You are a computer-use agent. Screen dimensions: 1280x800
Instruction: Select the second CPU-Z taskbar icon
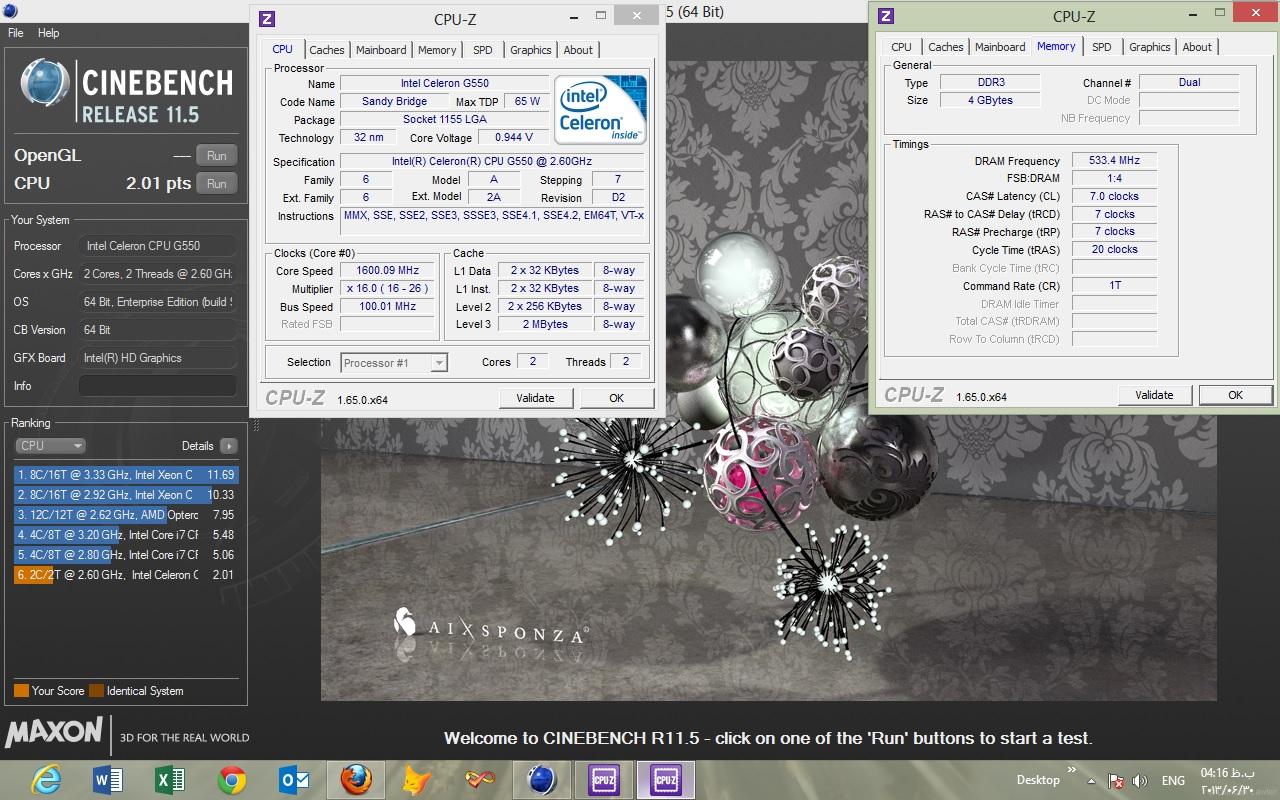666,779
